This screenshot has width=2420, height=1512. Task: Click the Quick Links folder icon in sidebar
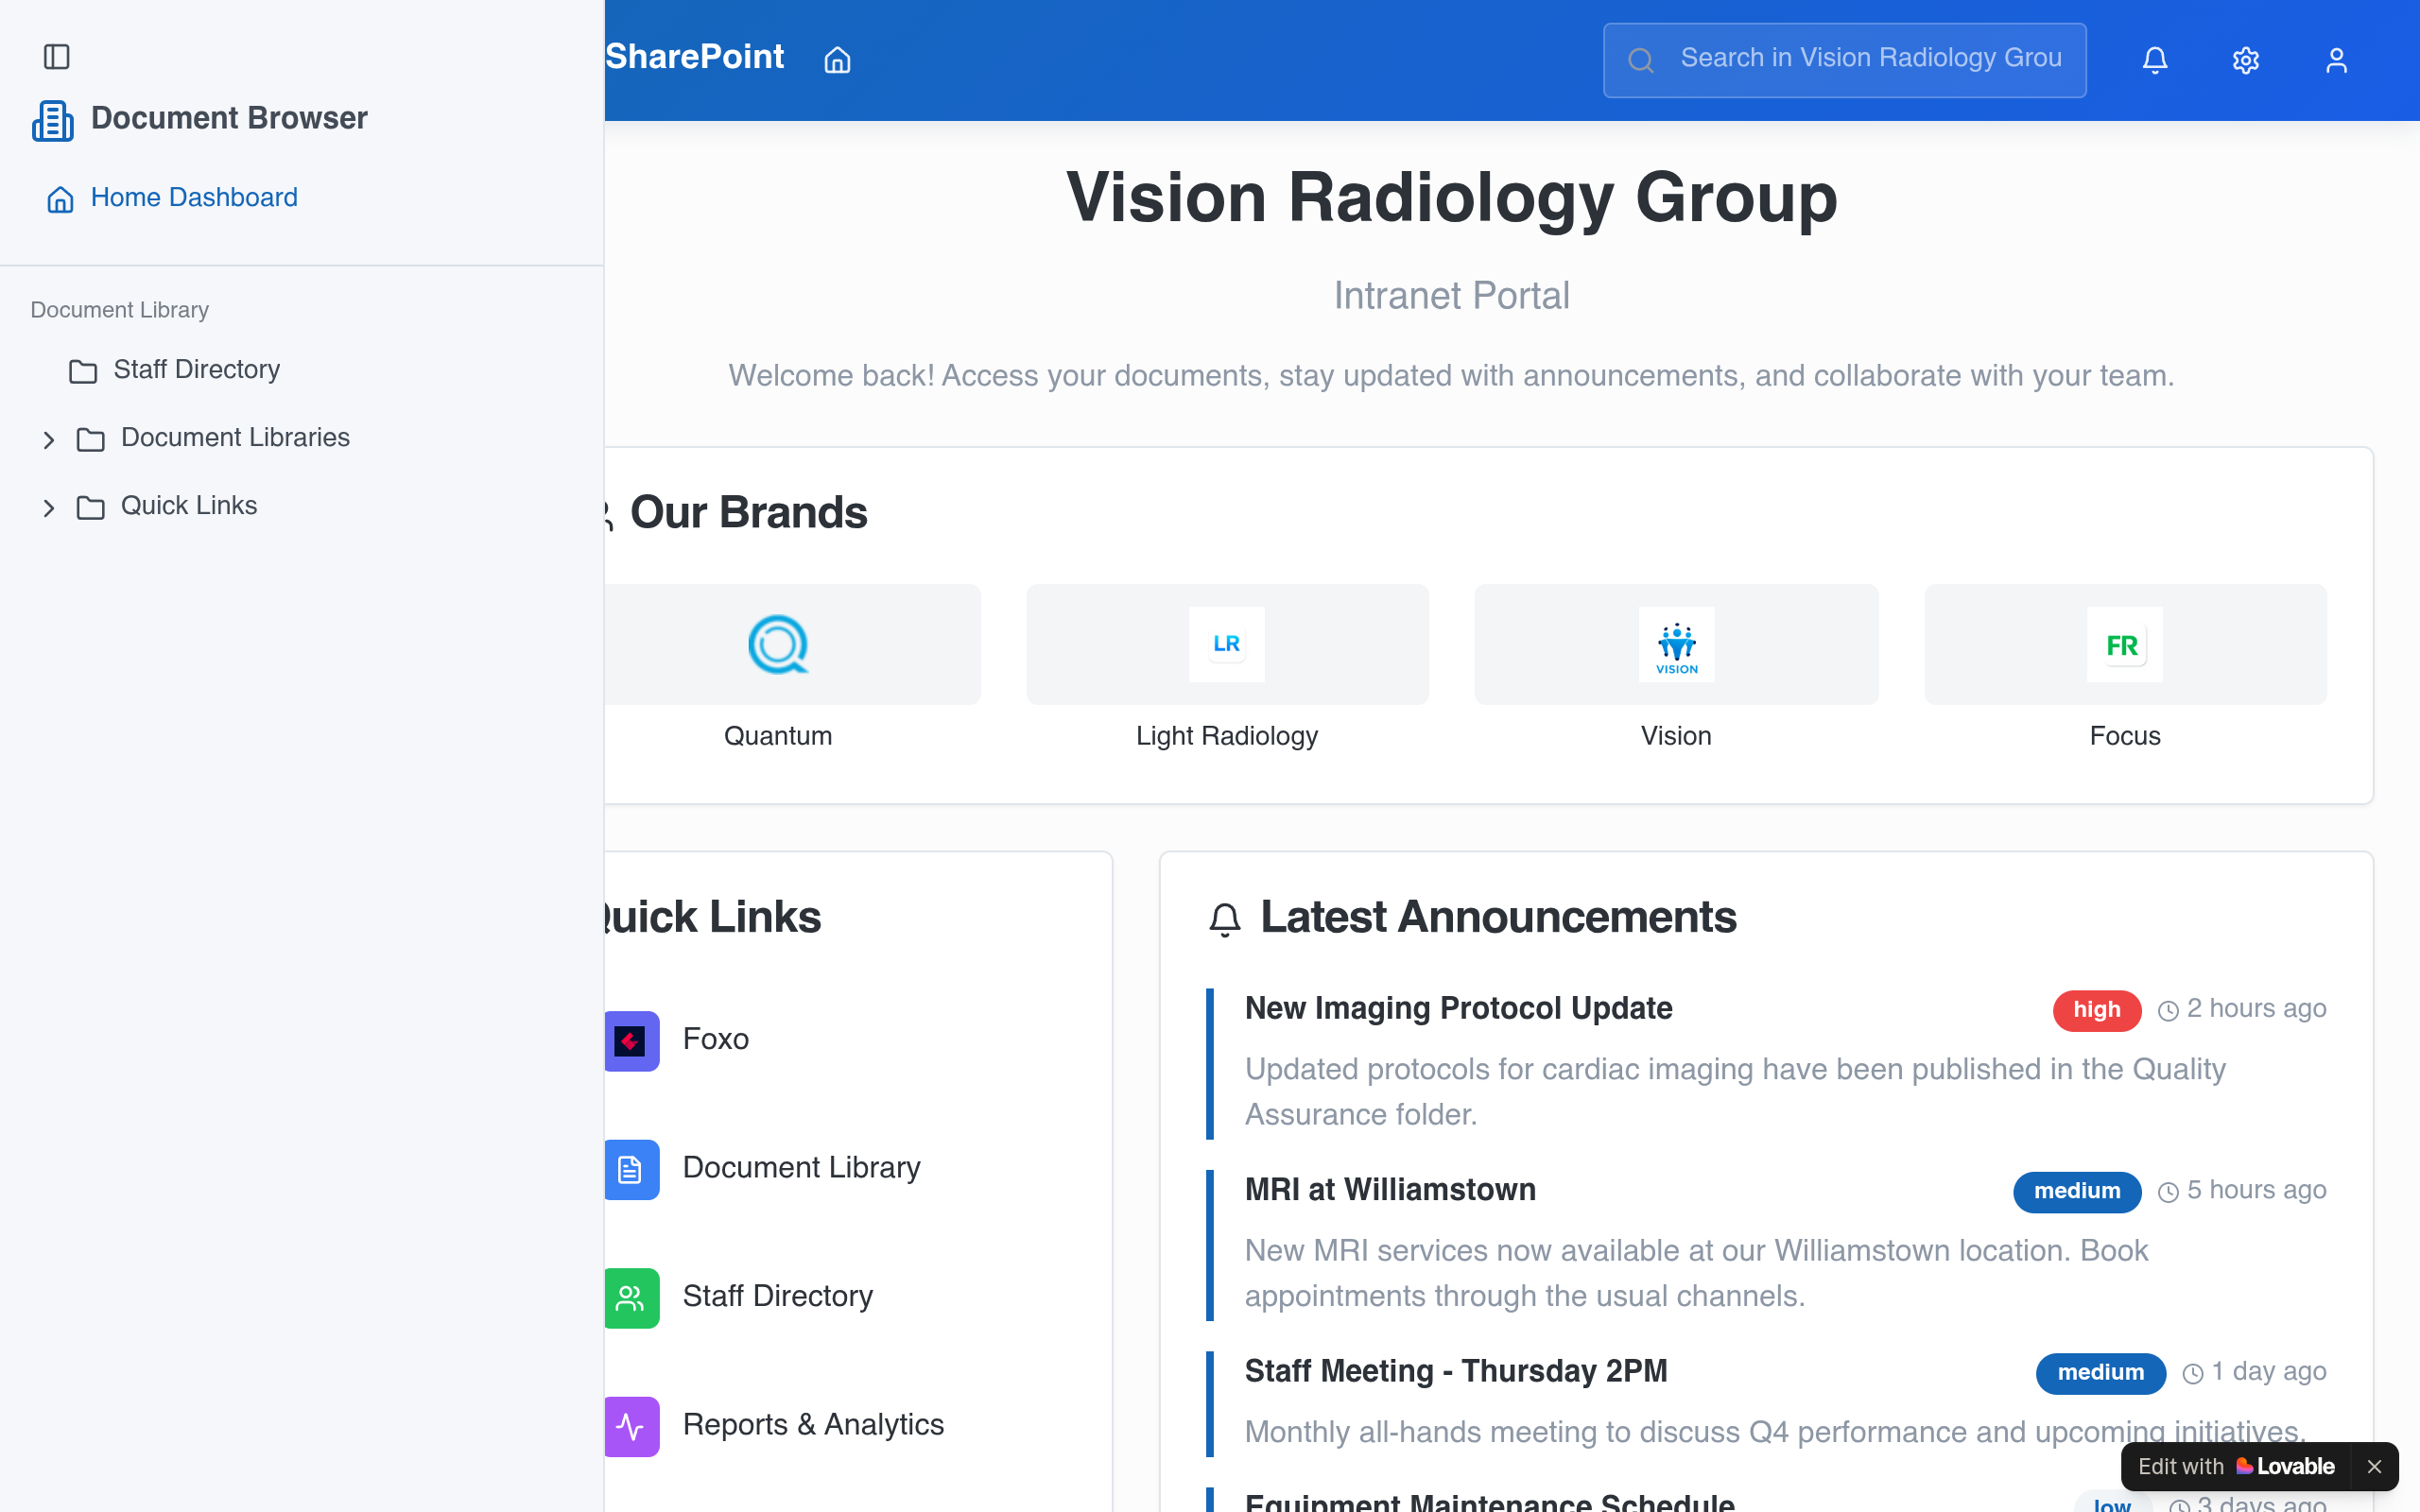pyautogui.click(x=90, y=508)
